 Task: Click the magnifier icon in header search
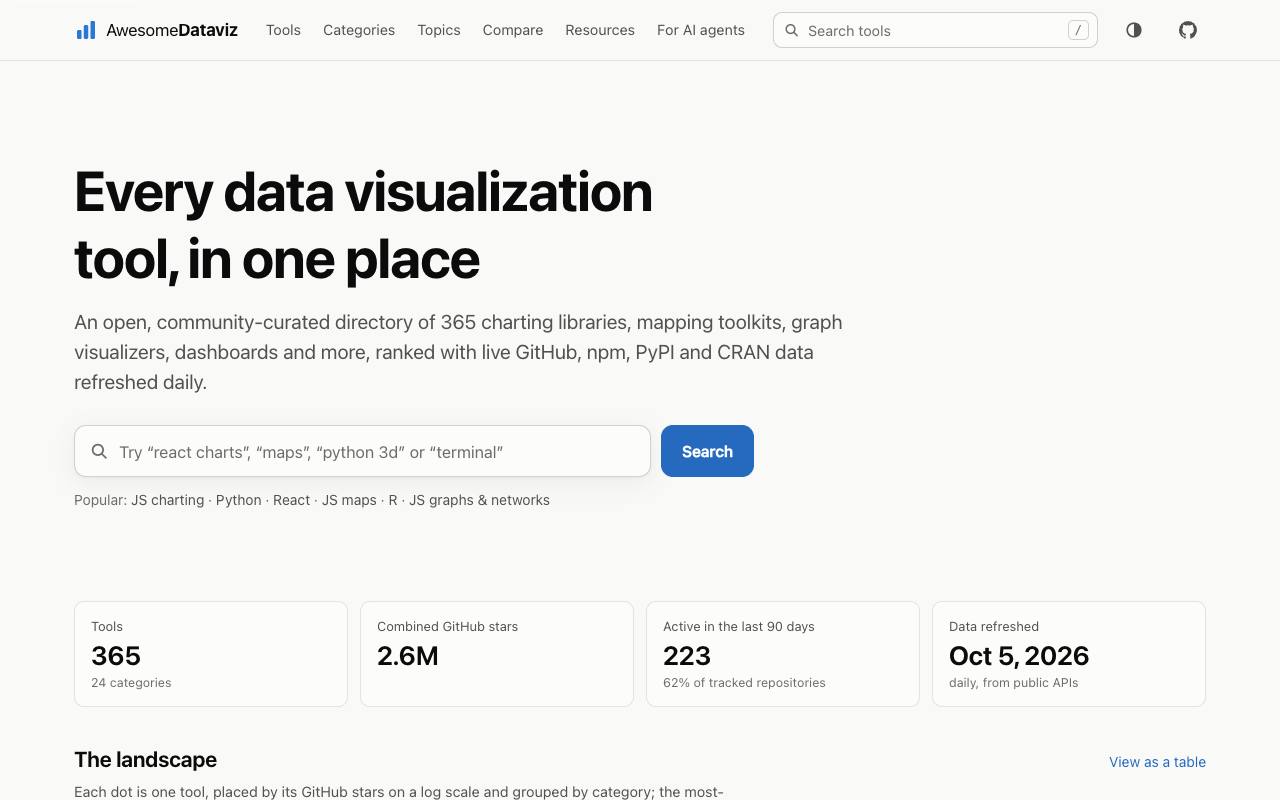792,30
